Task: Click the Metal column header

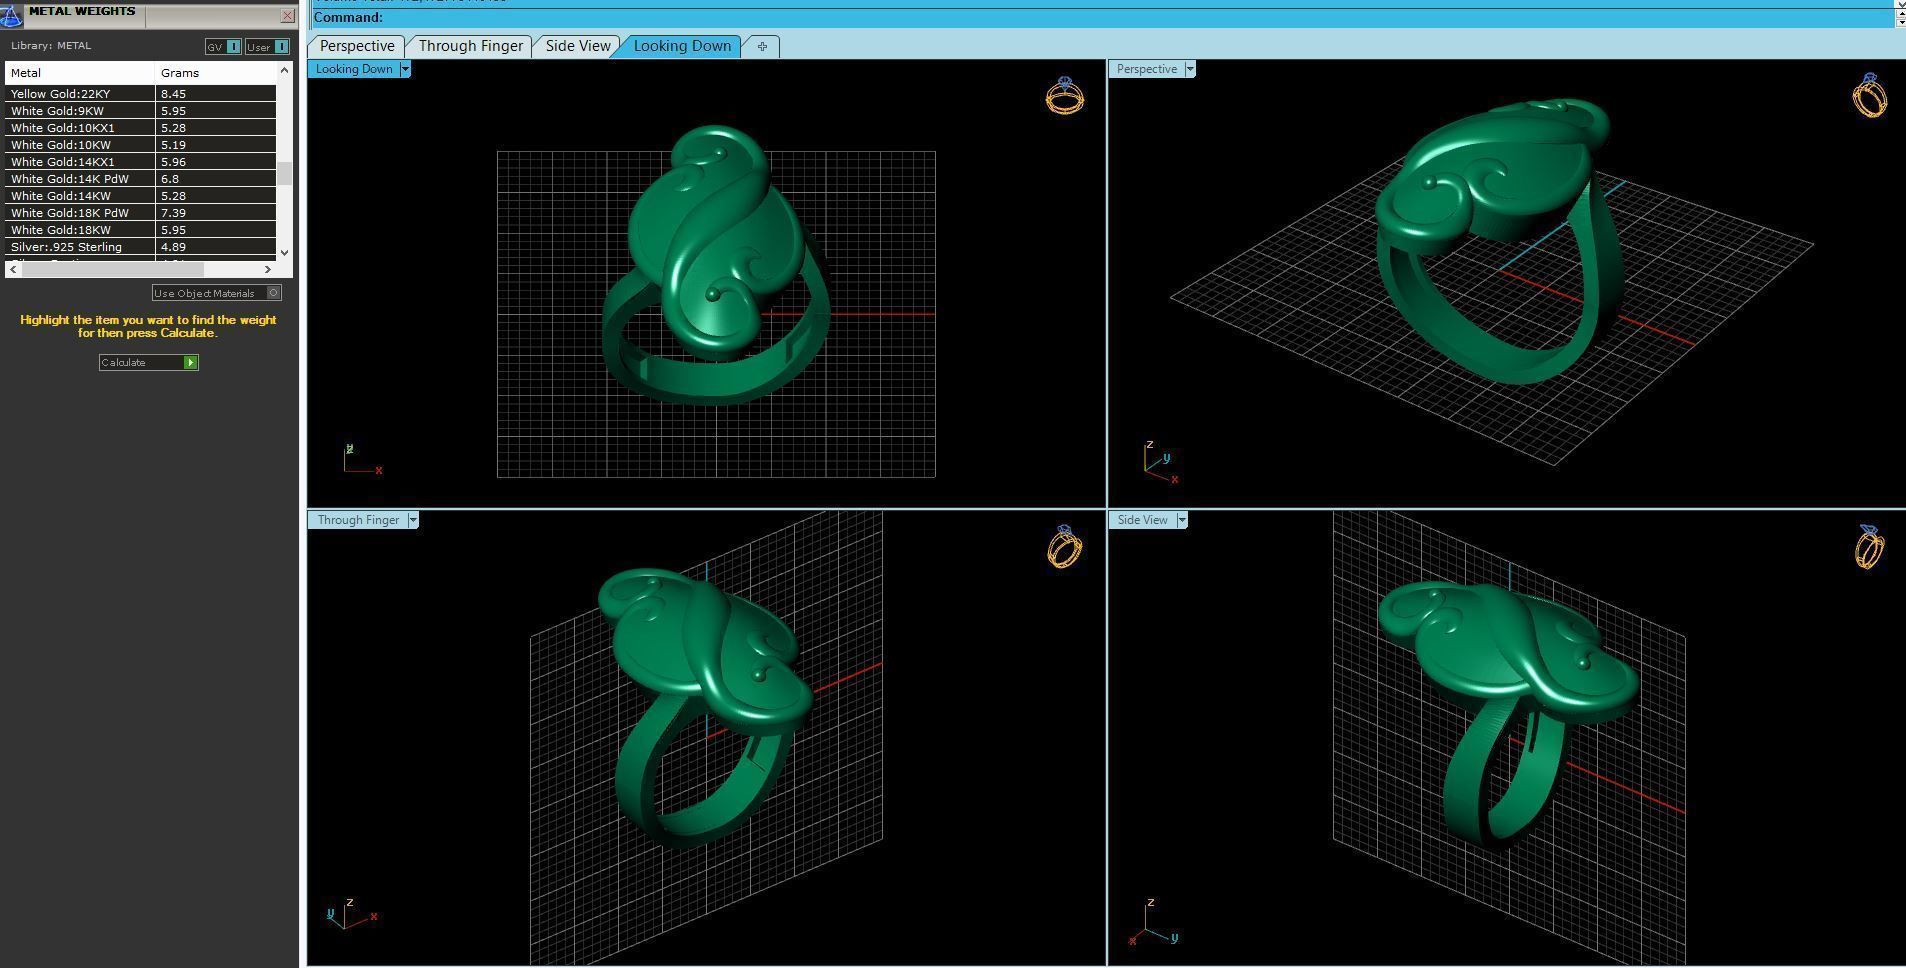Action: 80,73
